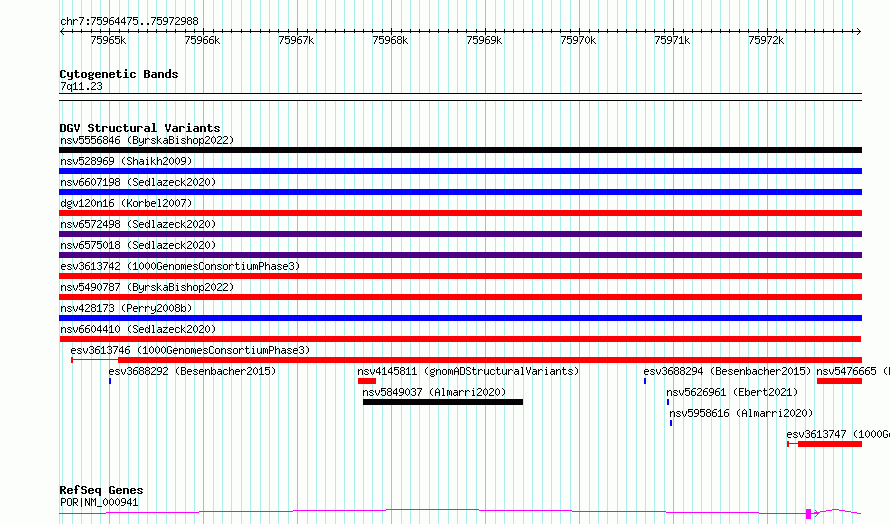Open variant nsv6575018 (Sedlazeck2020) label
The width and height of the screenshot is (890, 524).
pos(138,245)
